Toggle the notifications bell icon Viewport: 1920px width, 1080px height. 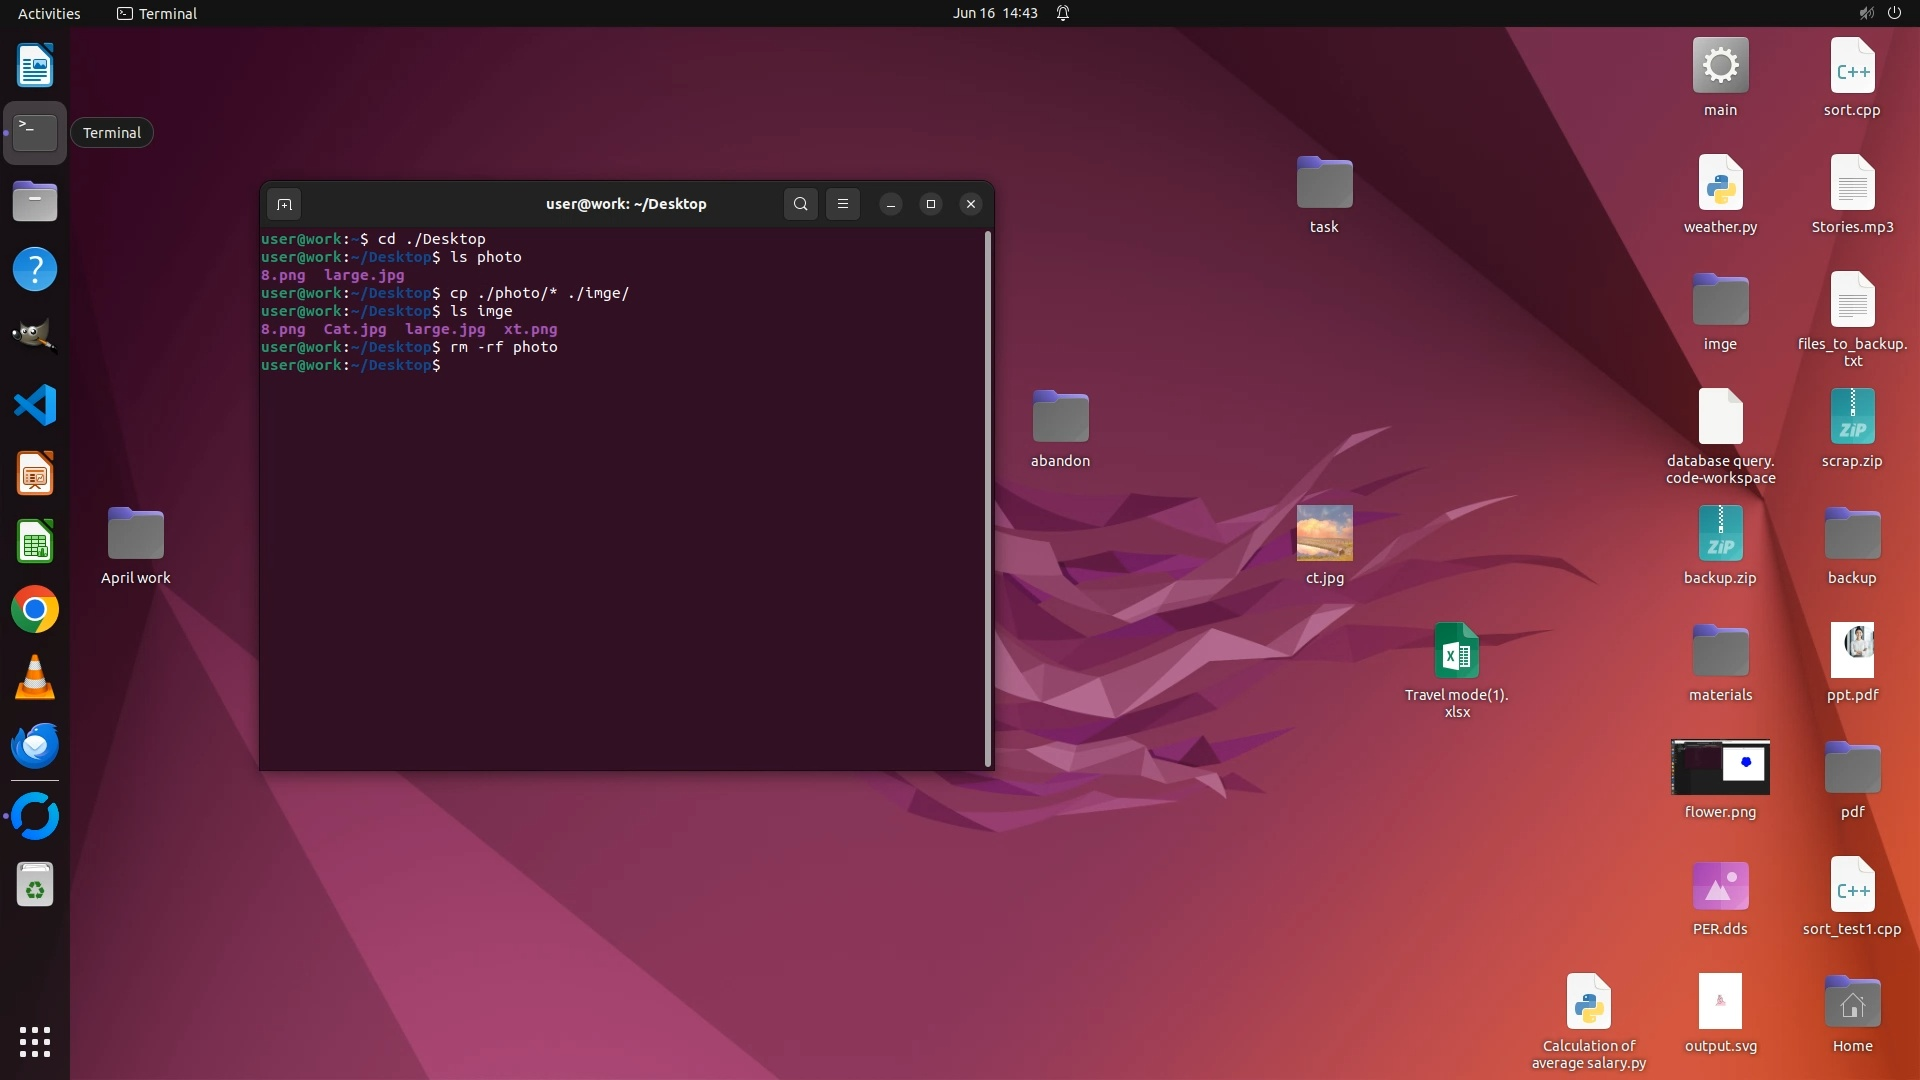point(1063,13)
